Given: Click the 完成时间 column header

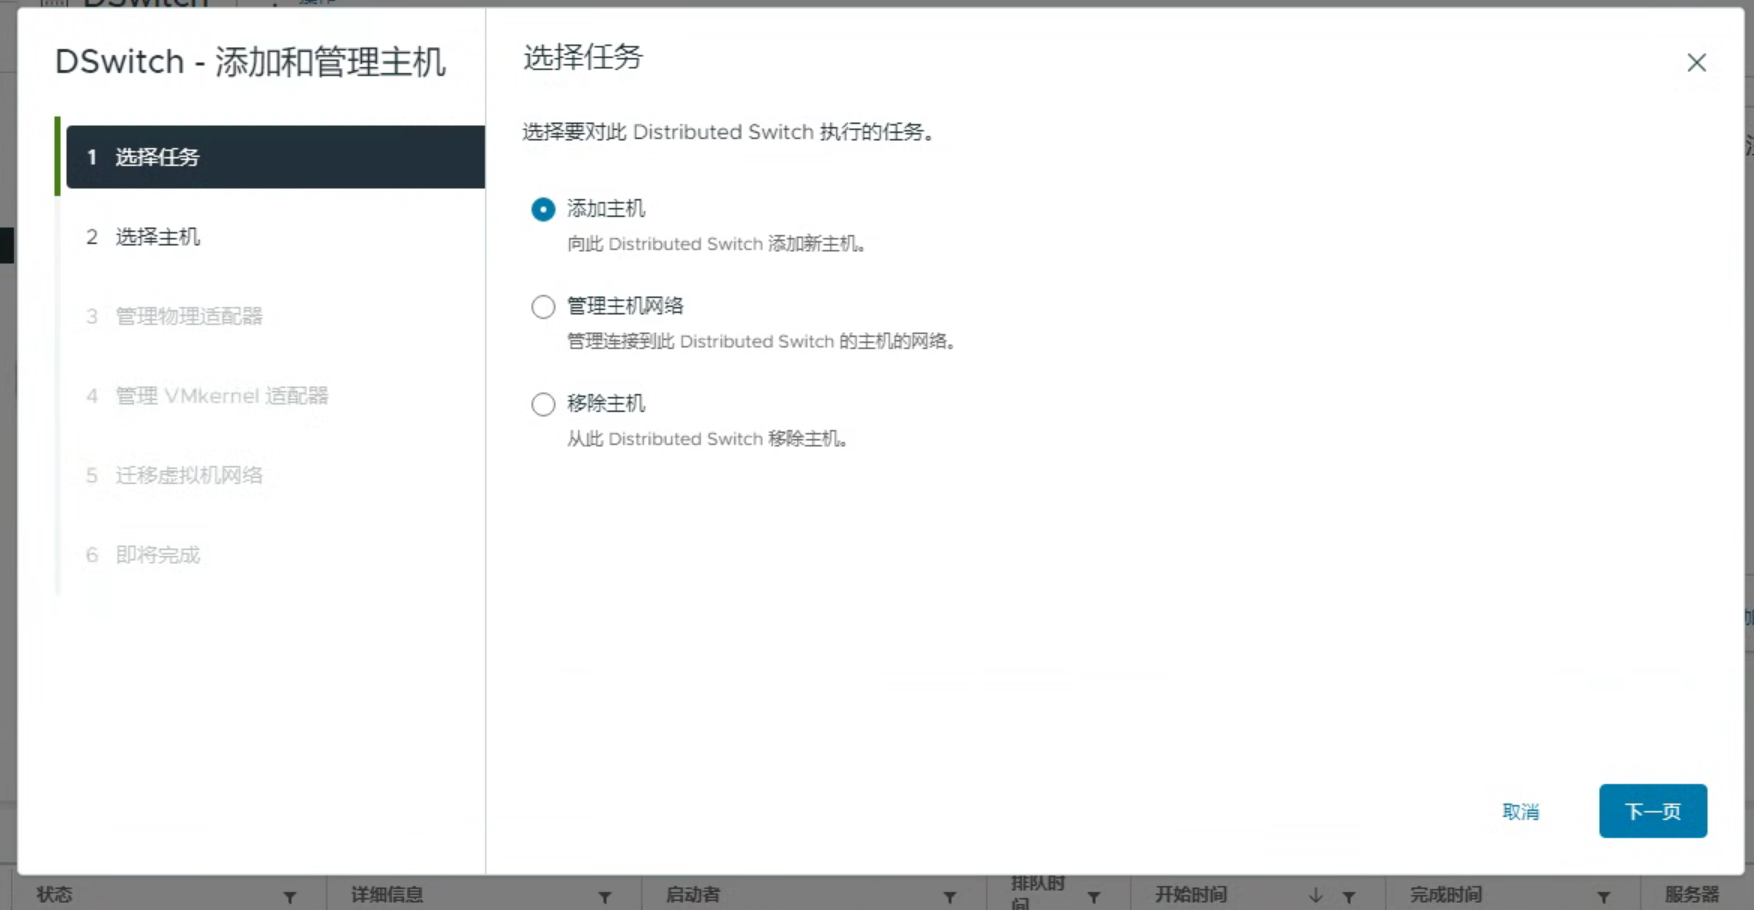Looking at the screenshot, I should pos(1446,895).
